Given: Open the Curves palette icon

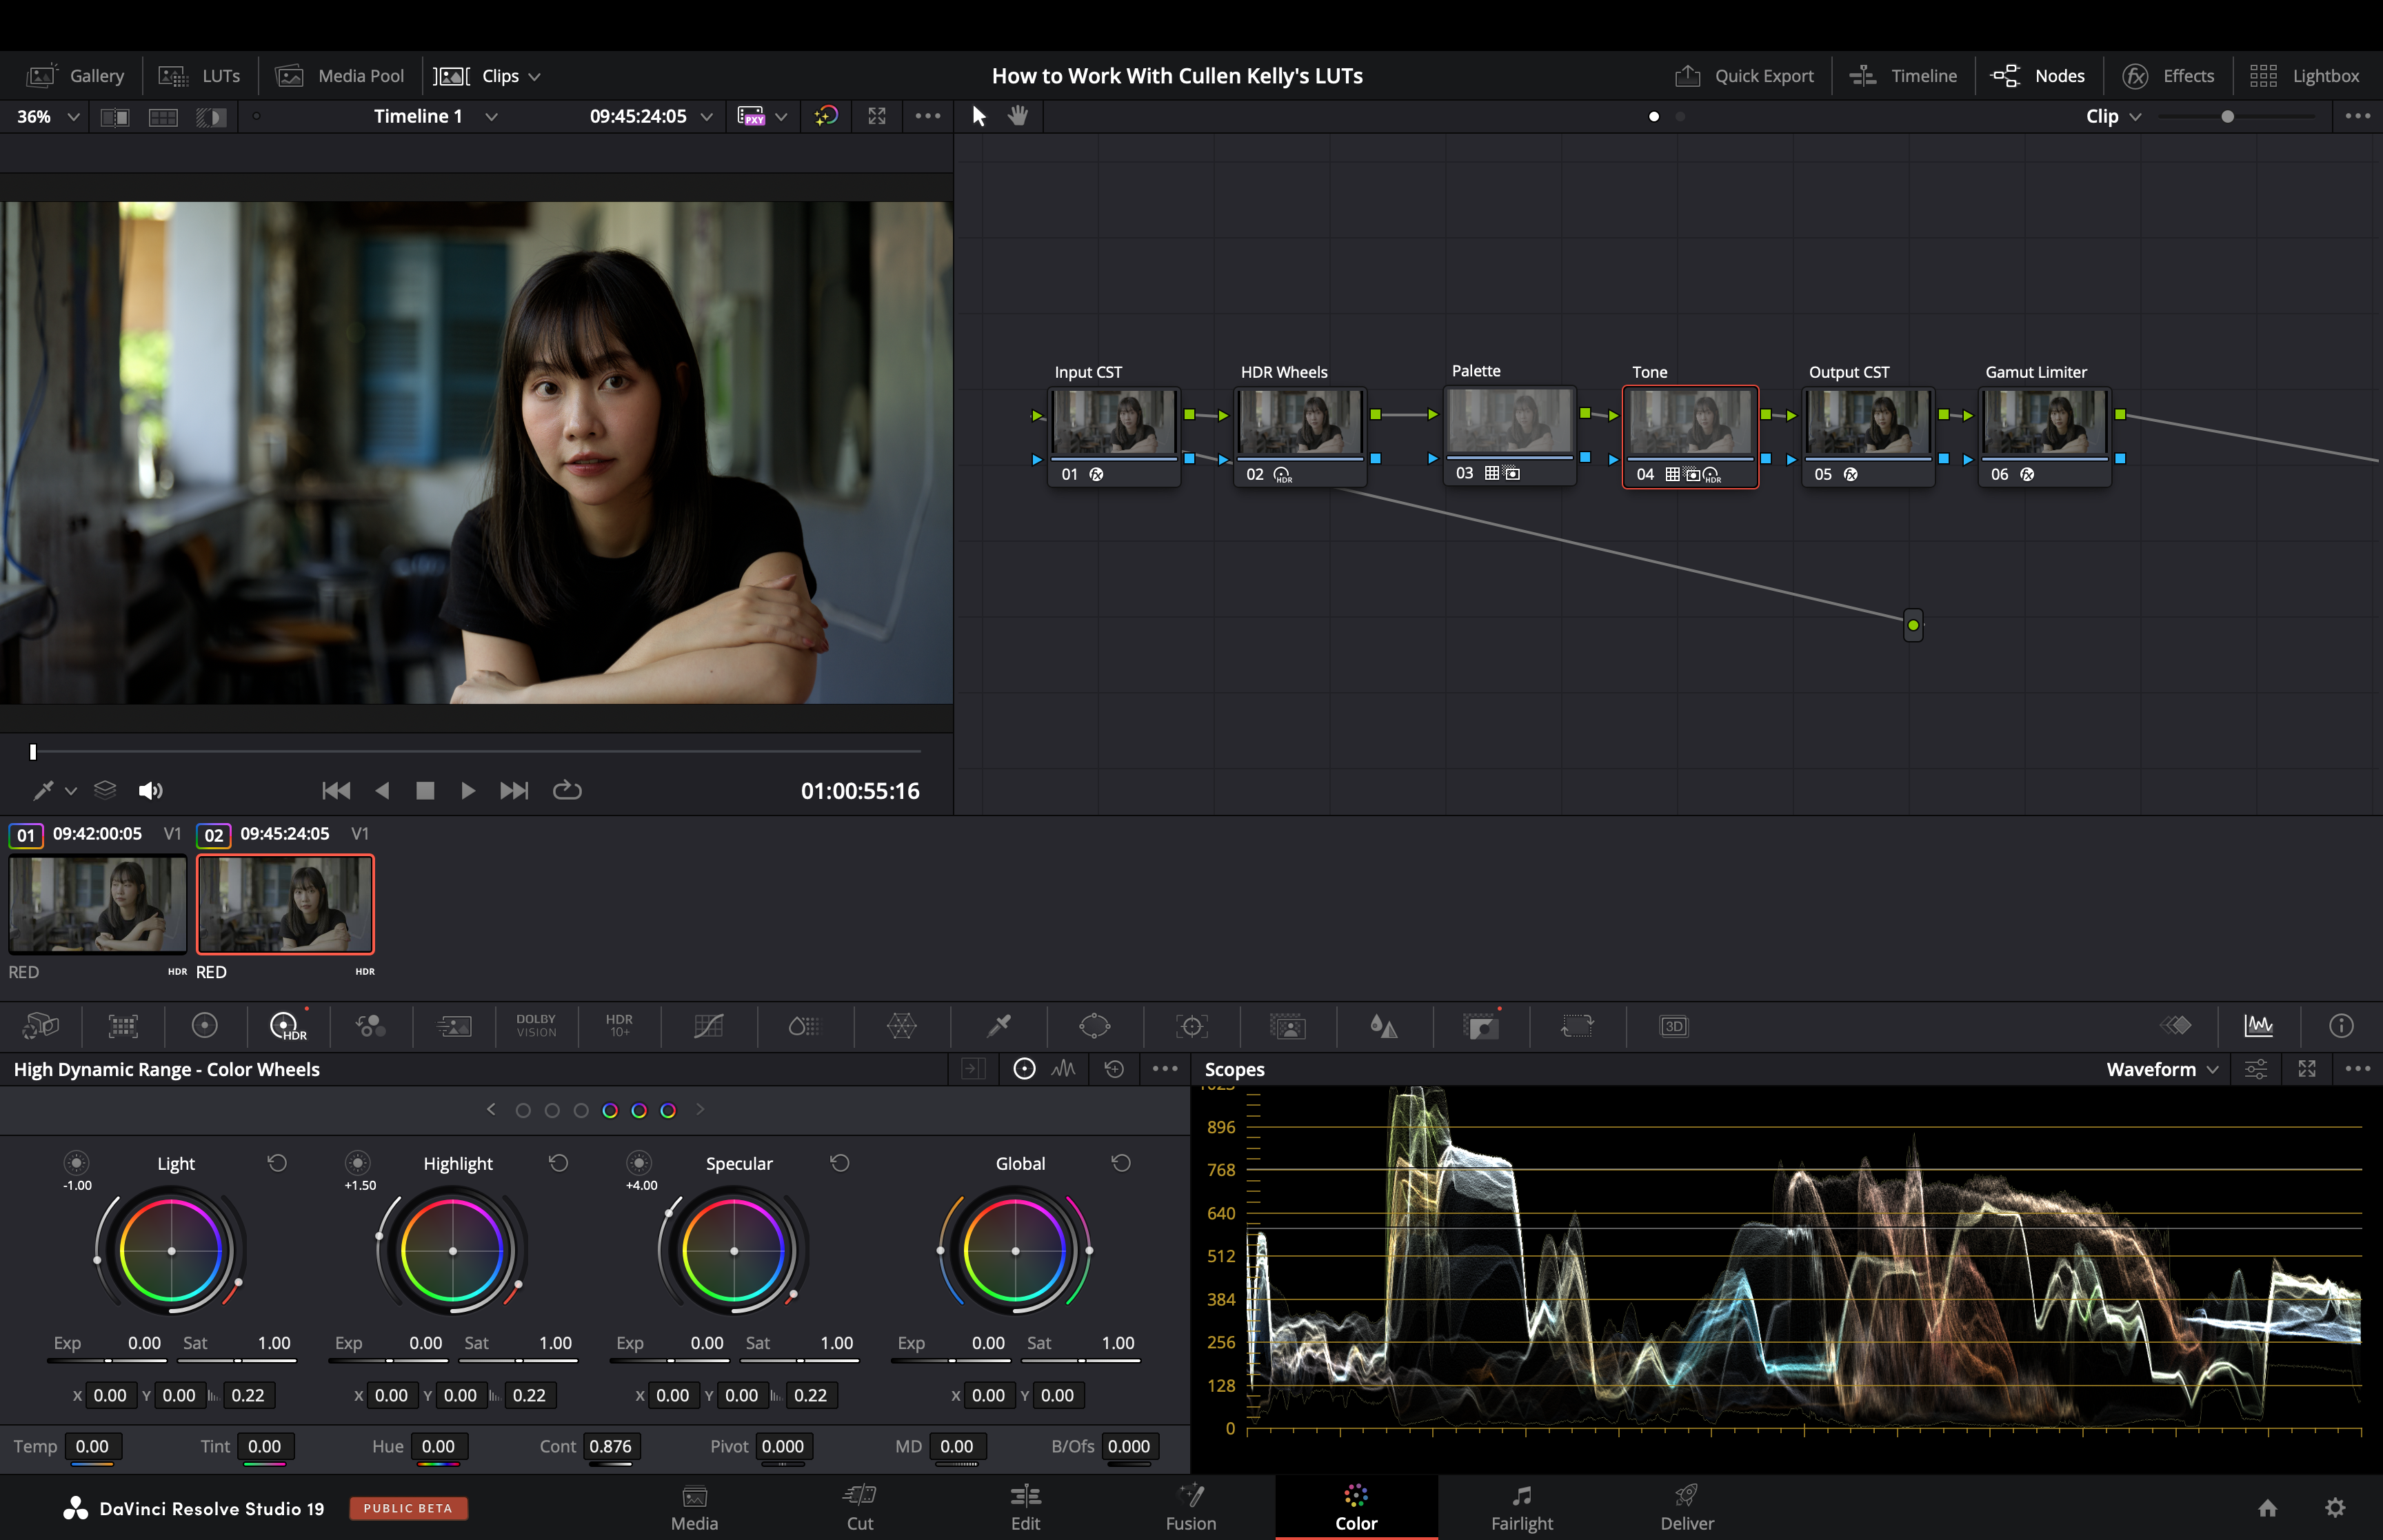Looking at the screenshot, I should pyautogui.click(x=708, y=1026).
